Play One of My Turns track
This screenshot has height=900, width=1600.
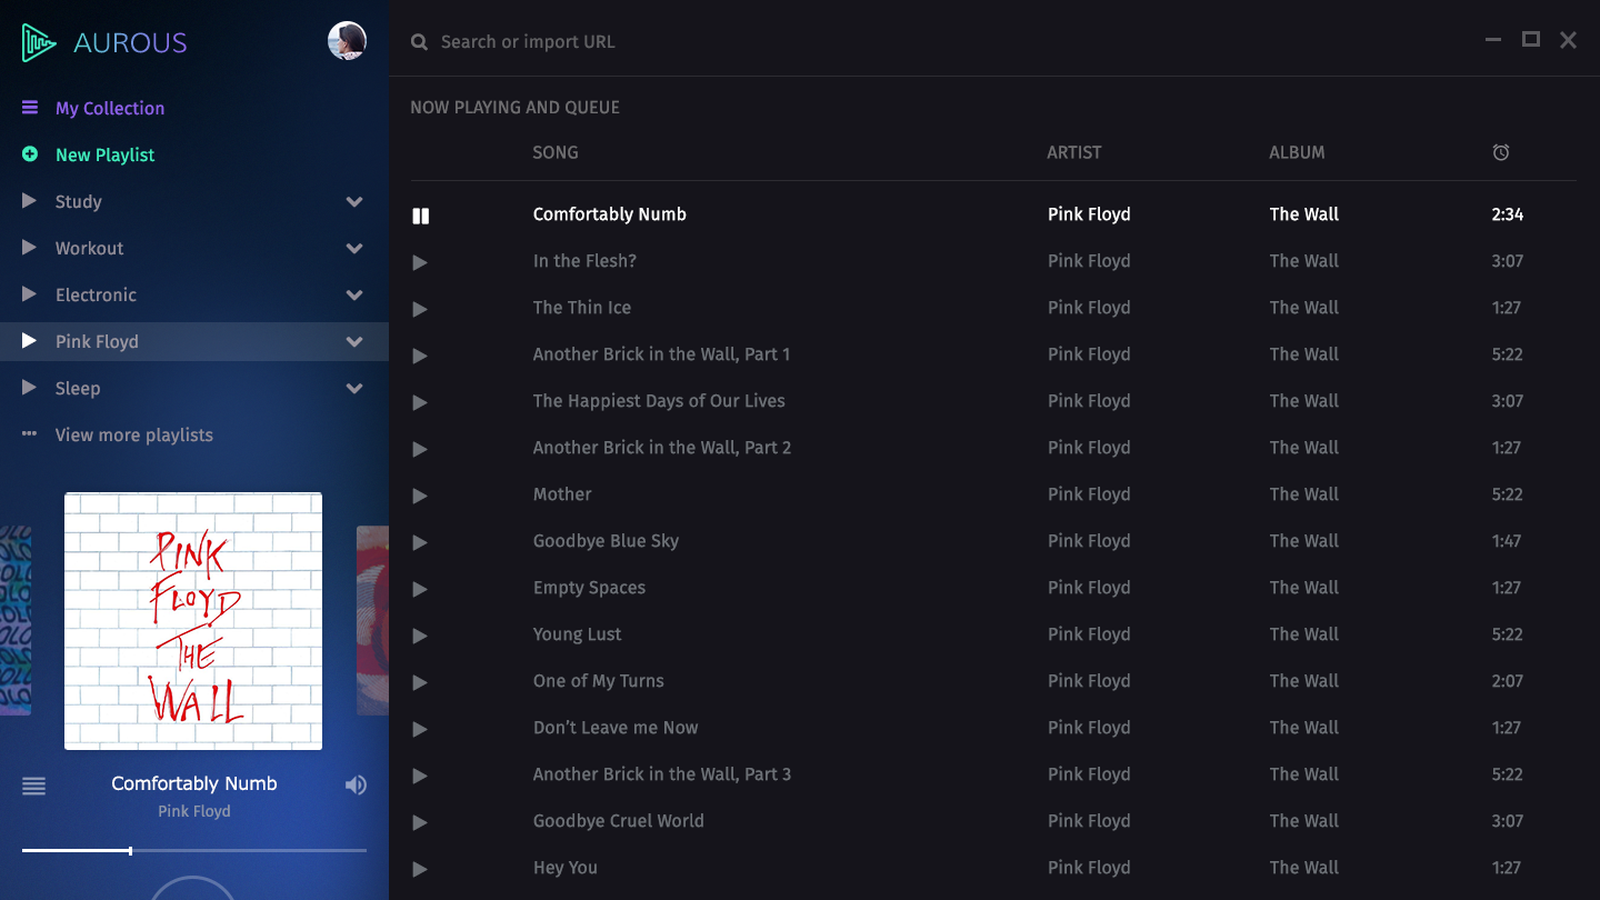420,682
